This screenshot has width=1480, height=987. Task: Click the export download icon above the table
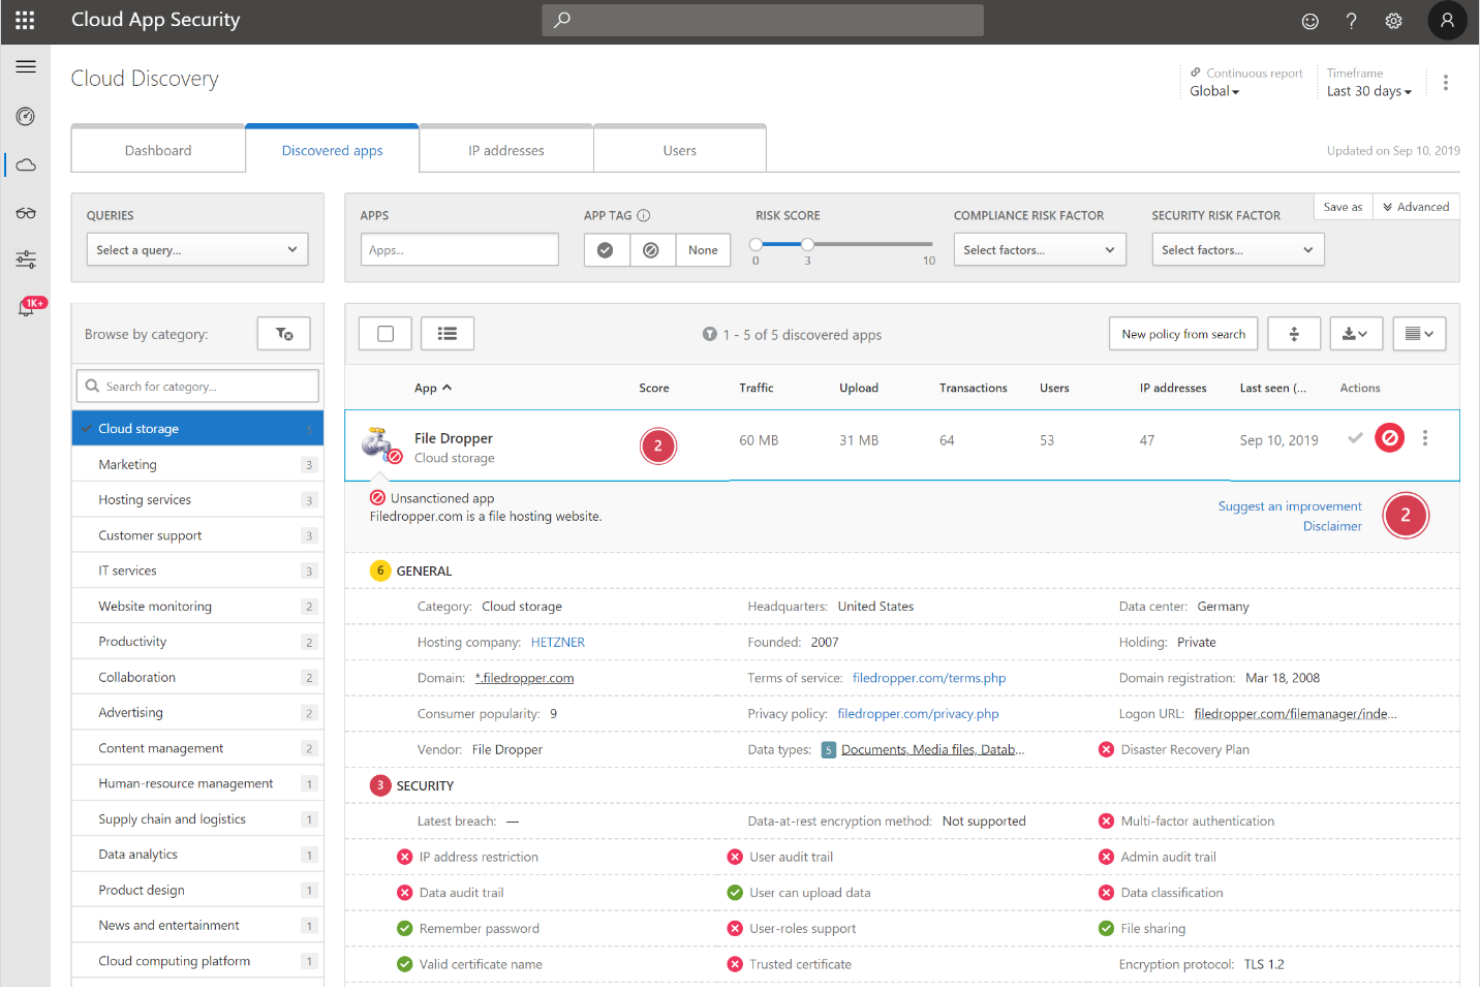coord(1355,333)
